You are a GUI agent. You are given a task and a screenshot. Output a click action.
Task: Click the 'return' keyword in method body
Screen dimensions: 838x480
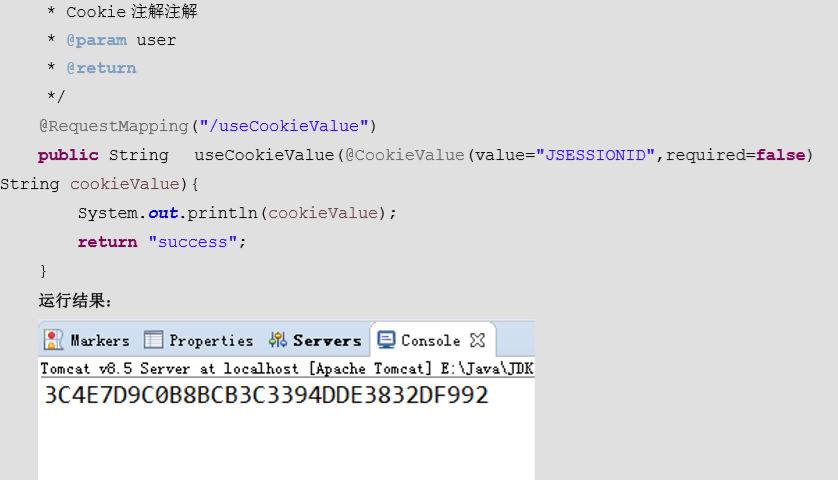pyautogui.click(x=107, y=242)
